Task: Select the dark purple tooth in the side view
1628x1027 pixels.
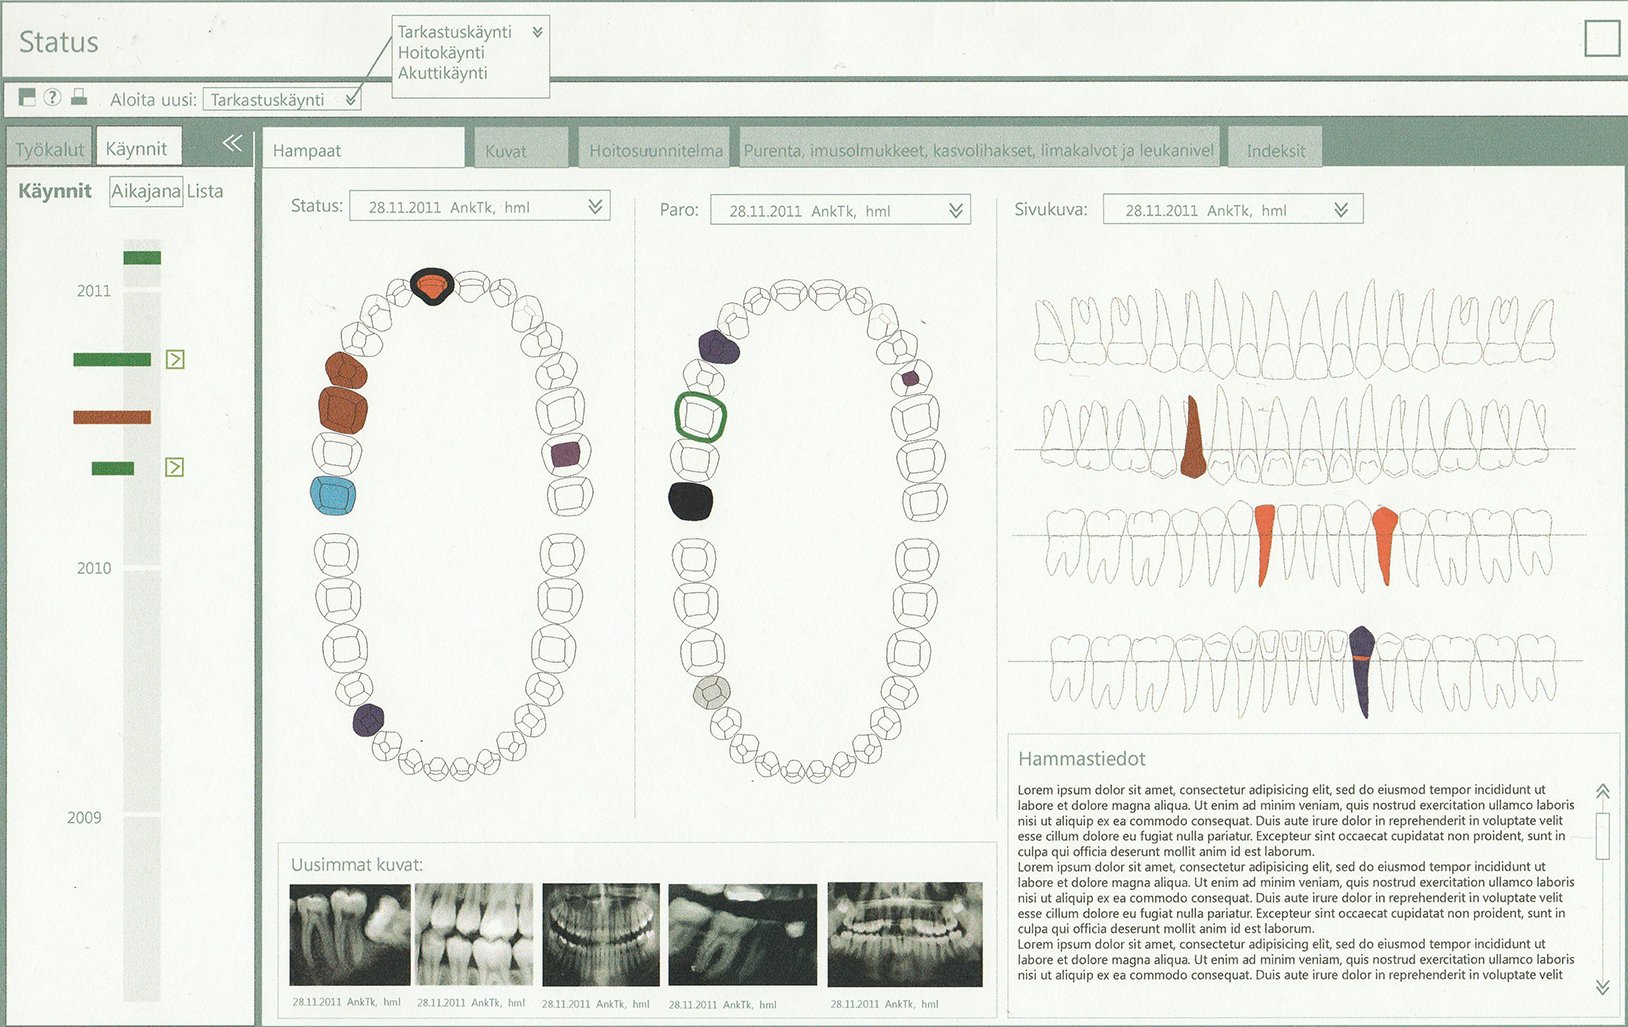Action: click(x=1362, y=671)
